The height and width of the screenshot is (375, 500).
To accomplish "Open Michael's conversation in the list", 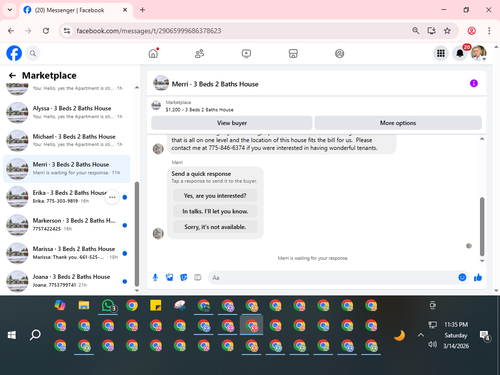I will [67, 140].
